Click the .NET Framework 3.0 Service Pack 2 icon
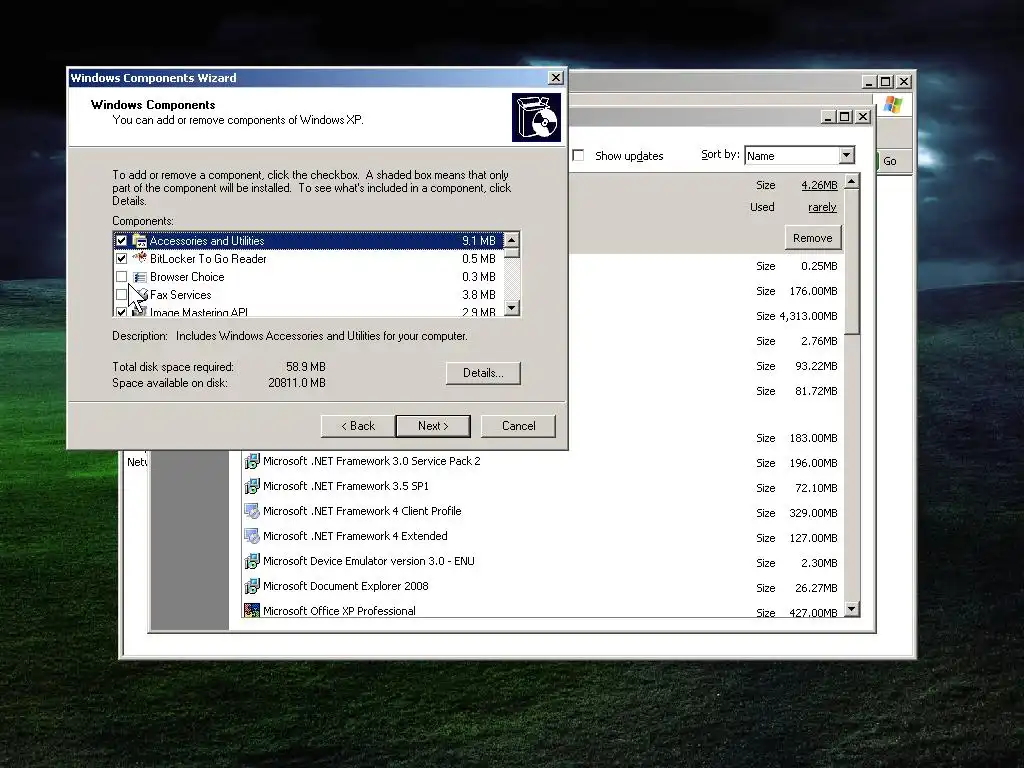Viewport: 1024px width, 768px height. pyautogui.click(x=251, y=461)
